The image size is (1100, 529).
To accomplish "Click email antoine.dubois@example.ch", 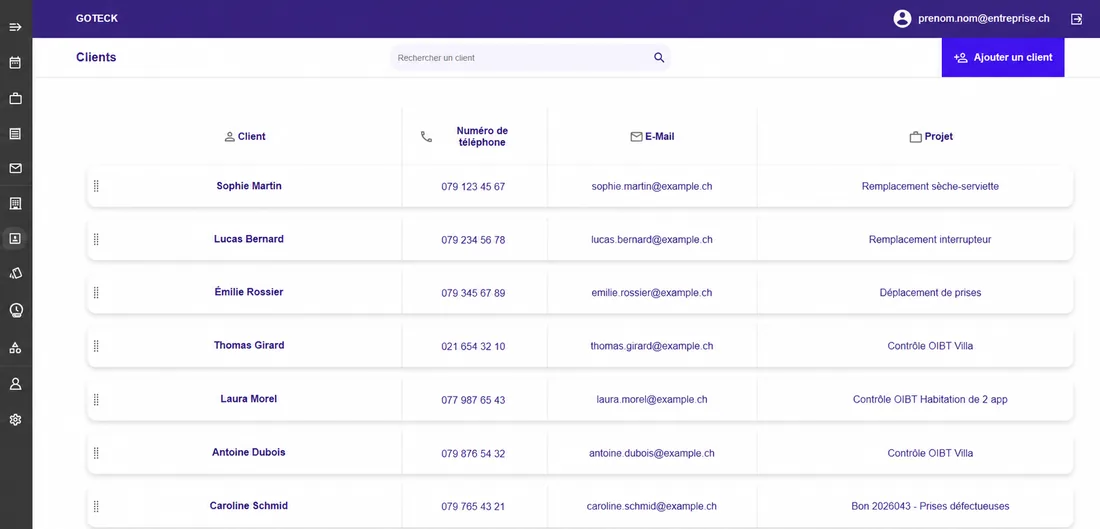I will 652,453.
